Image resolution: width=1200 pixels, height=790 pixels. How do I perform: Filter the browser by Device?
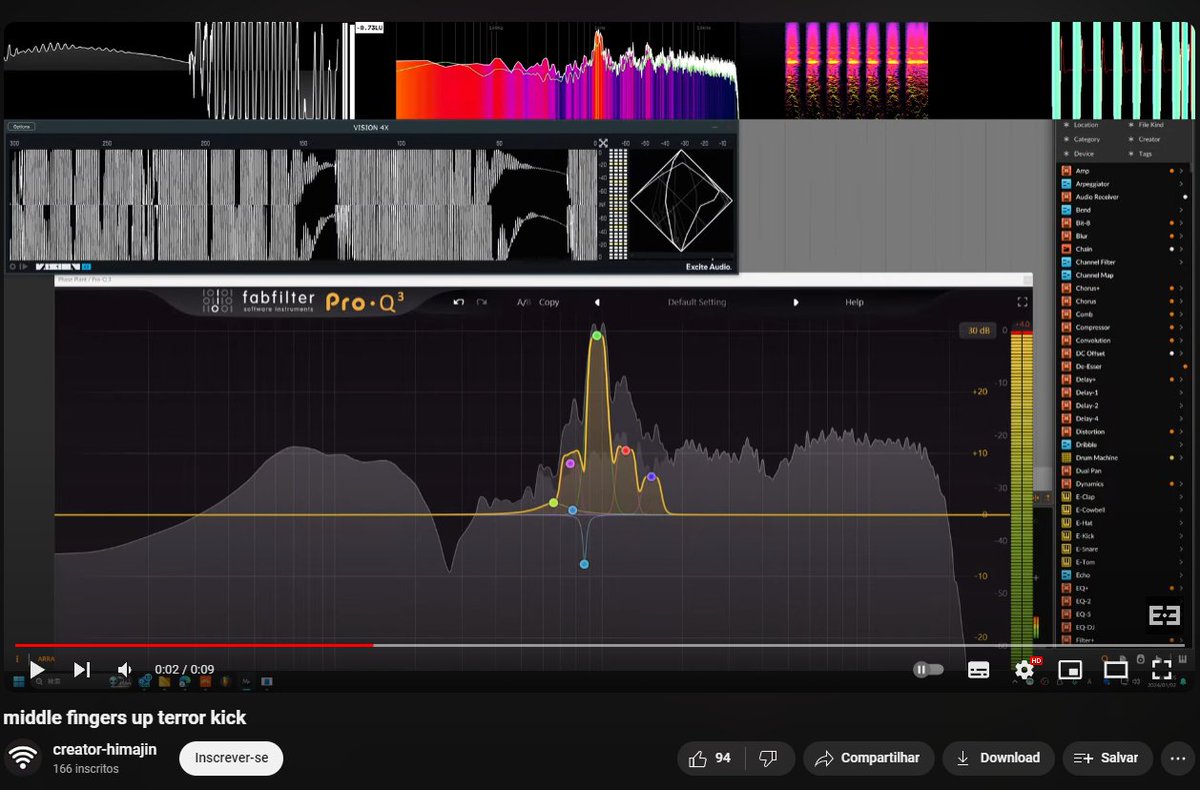coord(1079,154)
